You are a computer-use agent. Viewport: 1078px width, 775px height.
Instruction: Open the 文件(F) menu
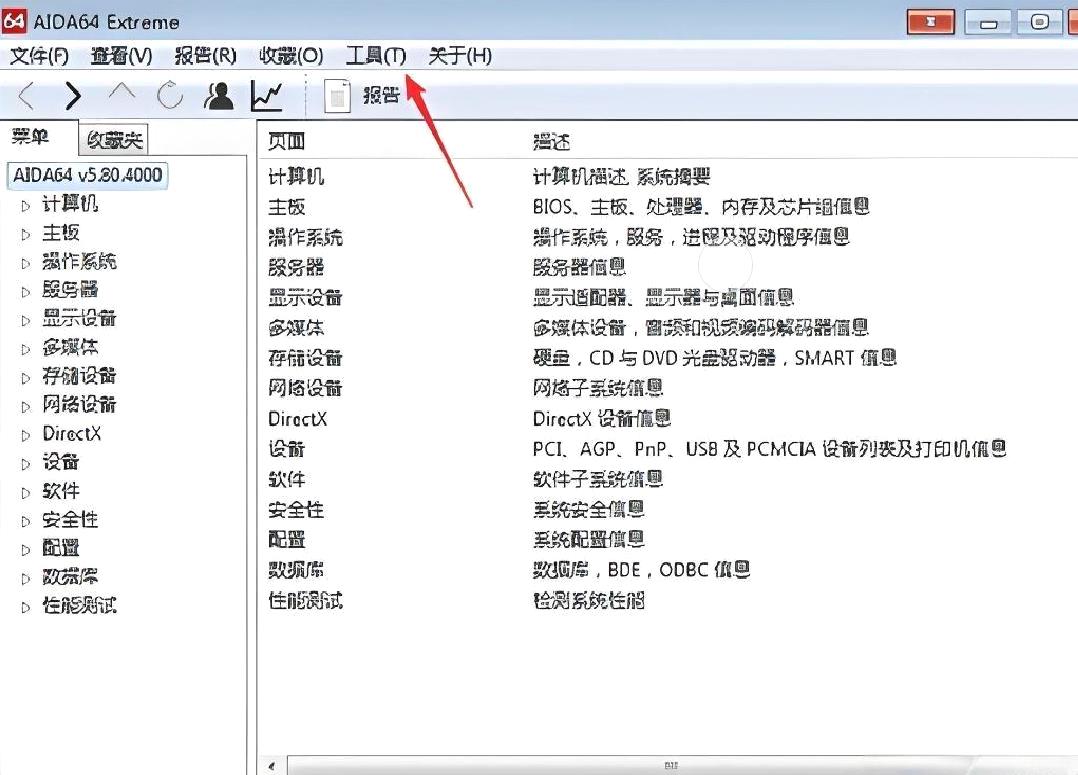click(x=39, y=56)
